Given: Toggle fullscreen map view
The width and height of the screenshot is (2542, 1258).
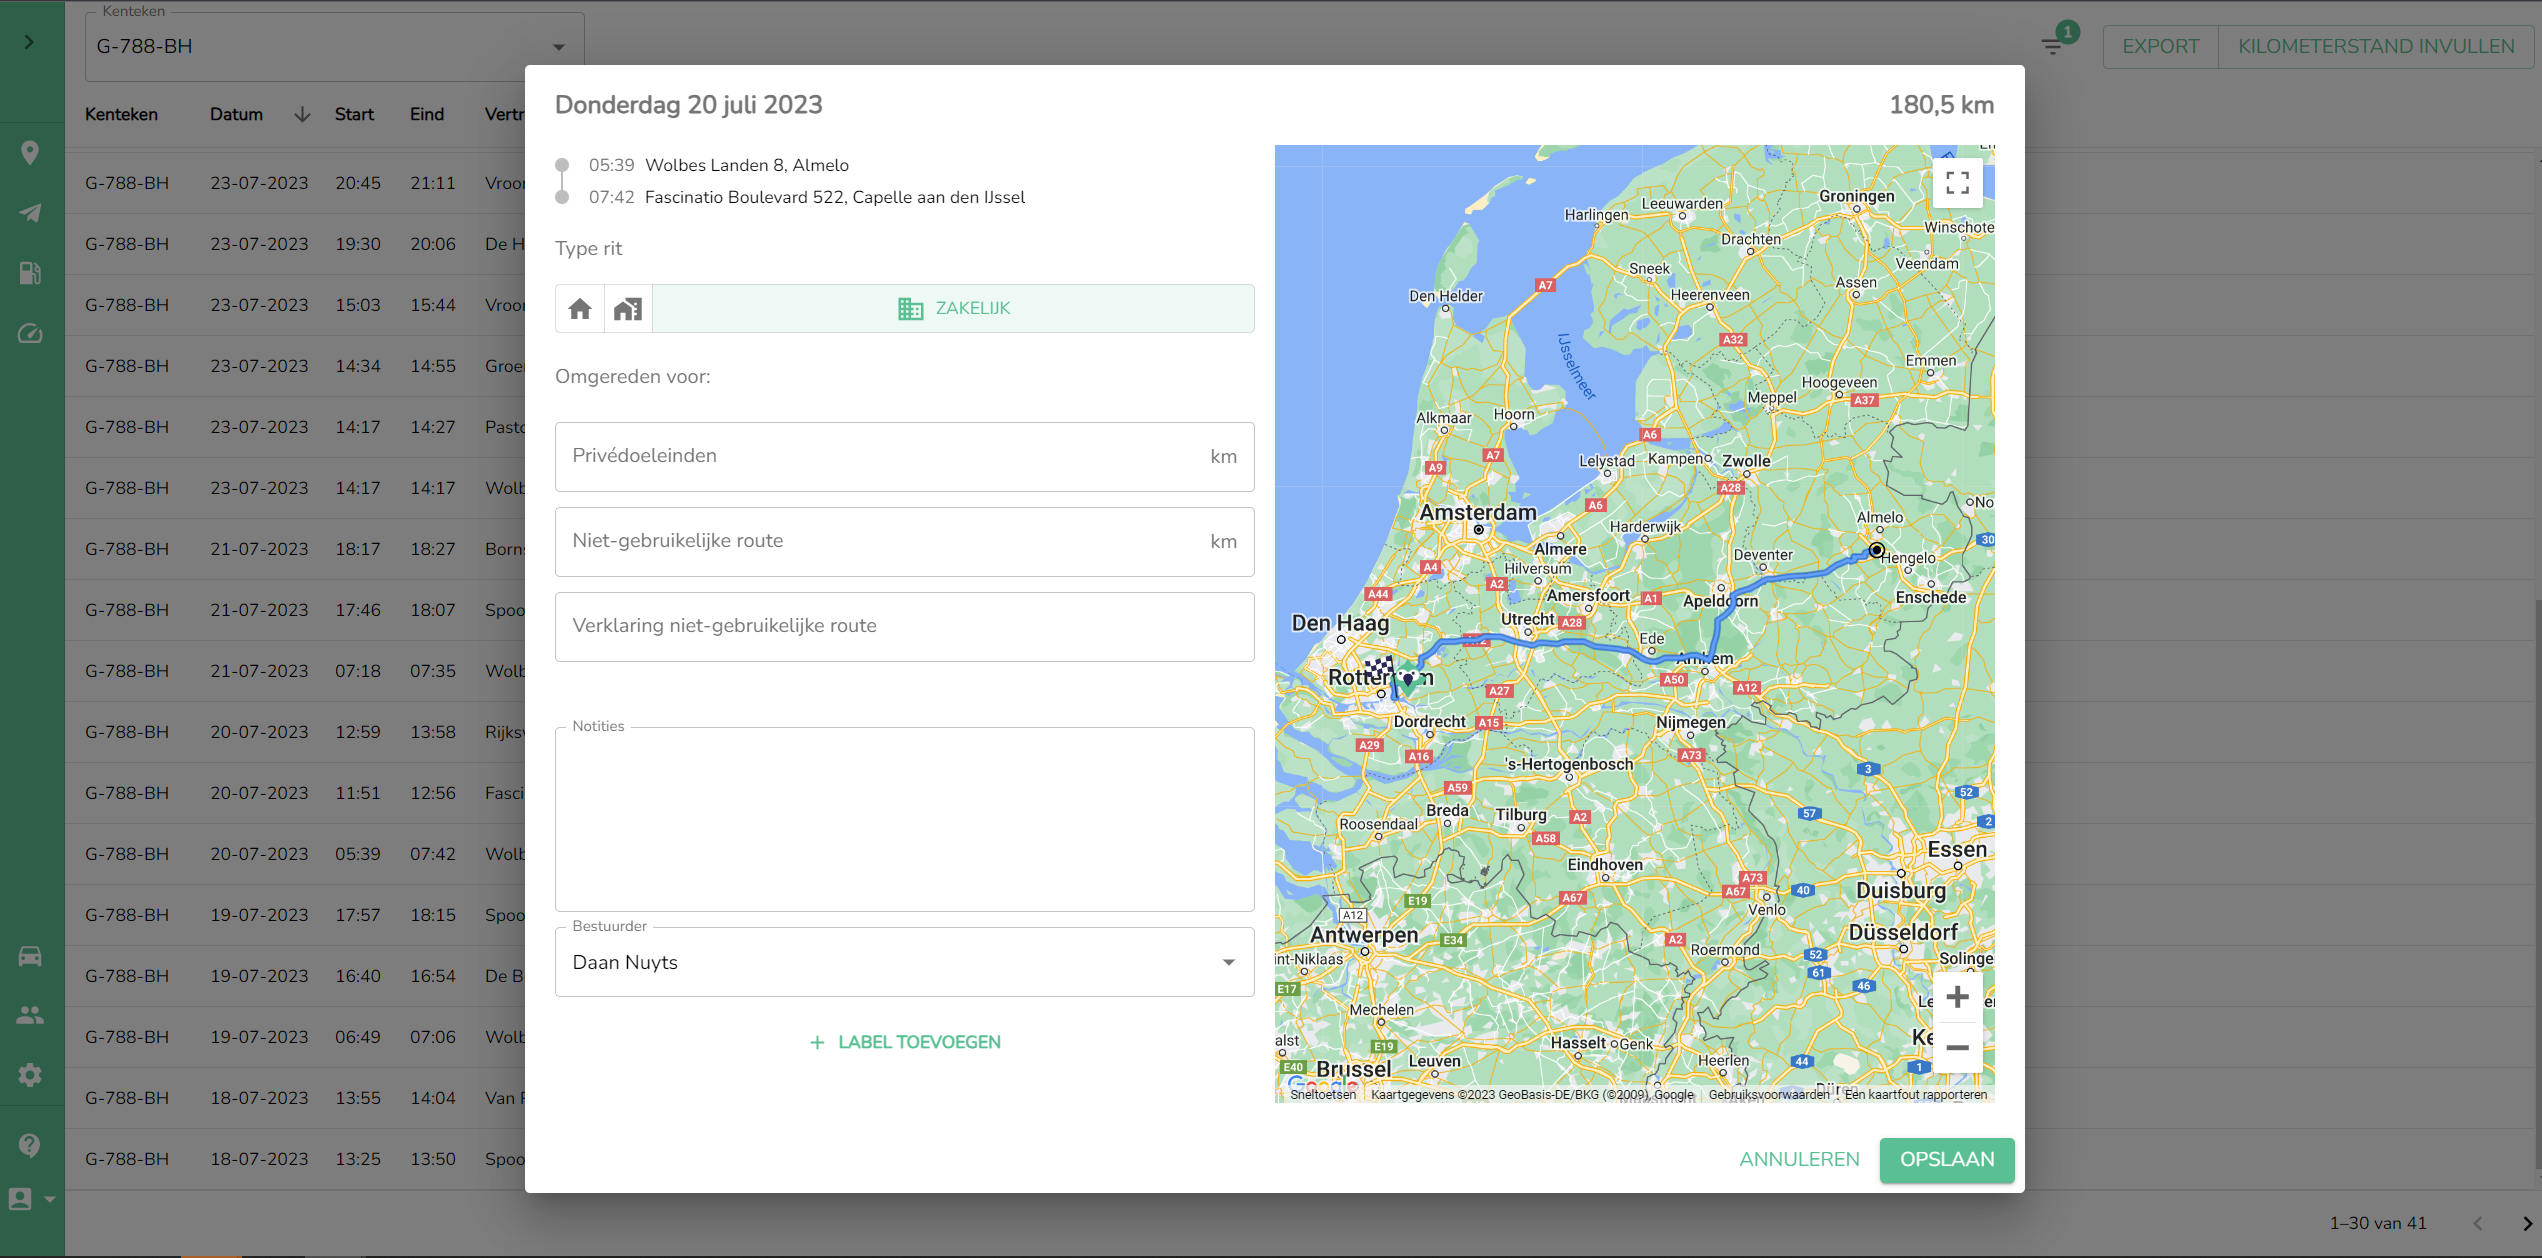Looking at the screenshot, I should coord(1957,183).
